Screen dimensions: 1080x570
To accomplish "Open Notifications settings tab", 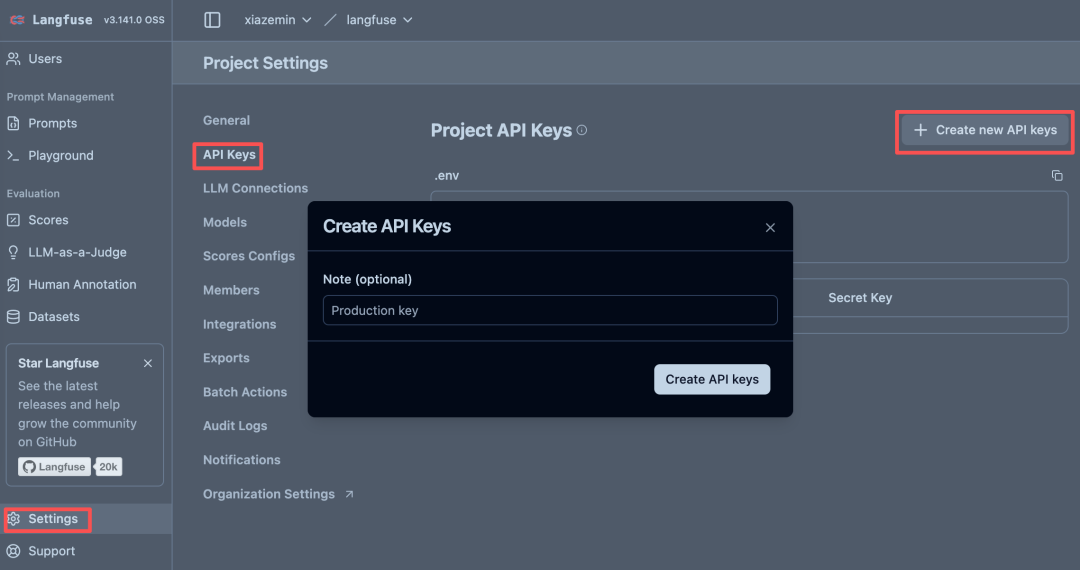I will tap(242, 460).
